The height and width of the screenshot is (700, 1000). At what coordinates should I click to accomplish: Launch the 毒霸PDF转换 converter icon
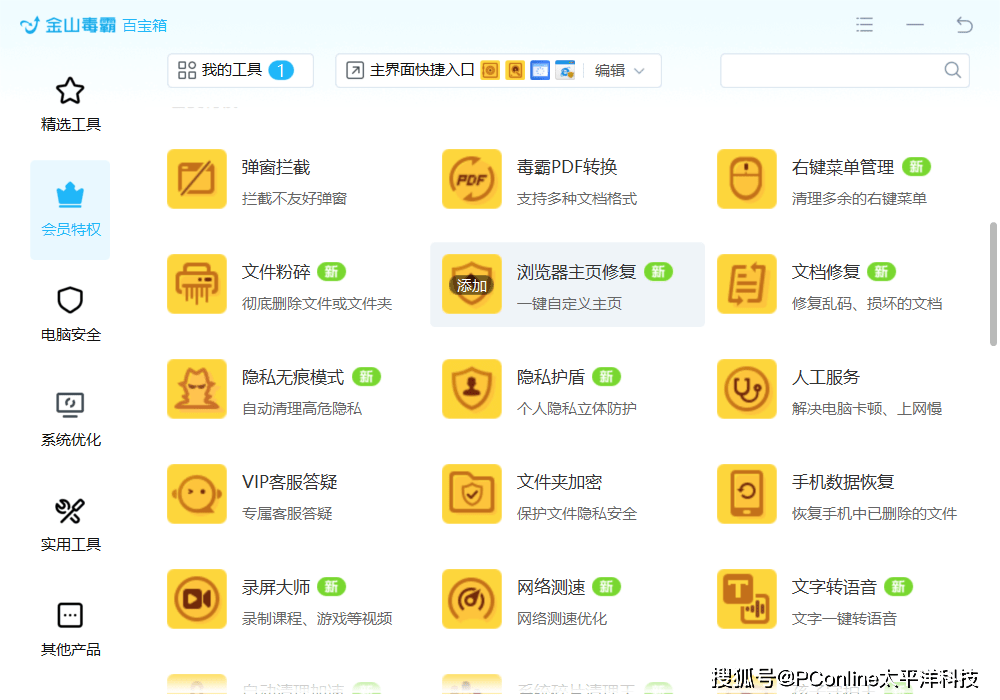pos(471,179)
